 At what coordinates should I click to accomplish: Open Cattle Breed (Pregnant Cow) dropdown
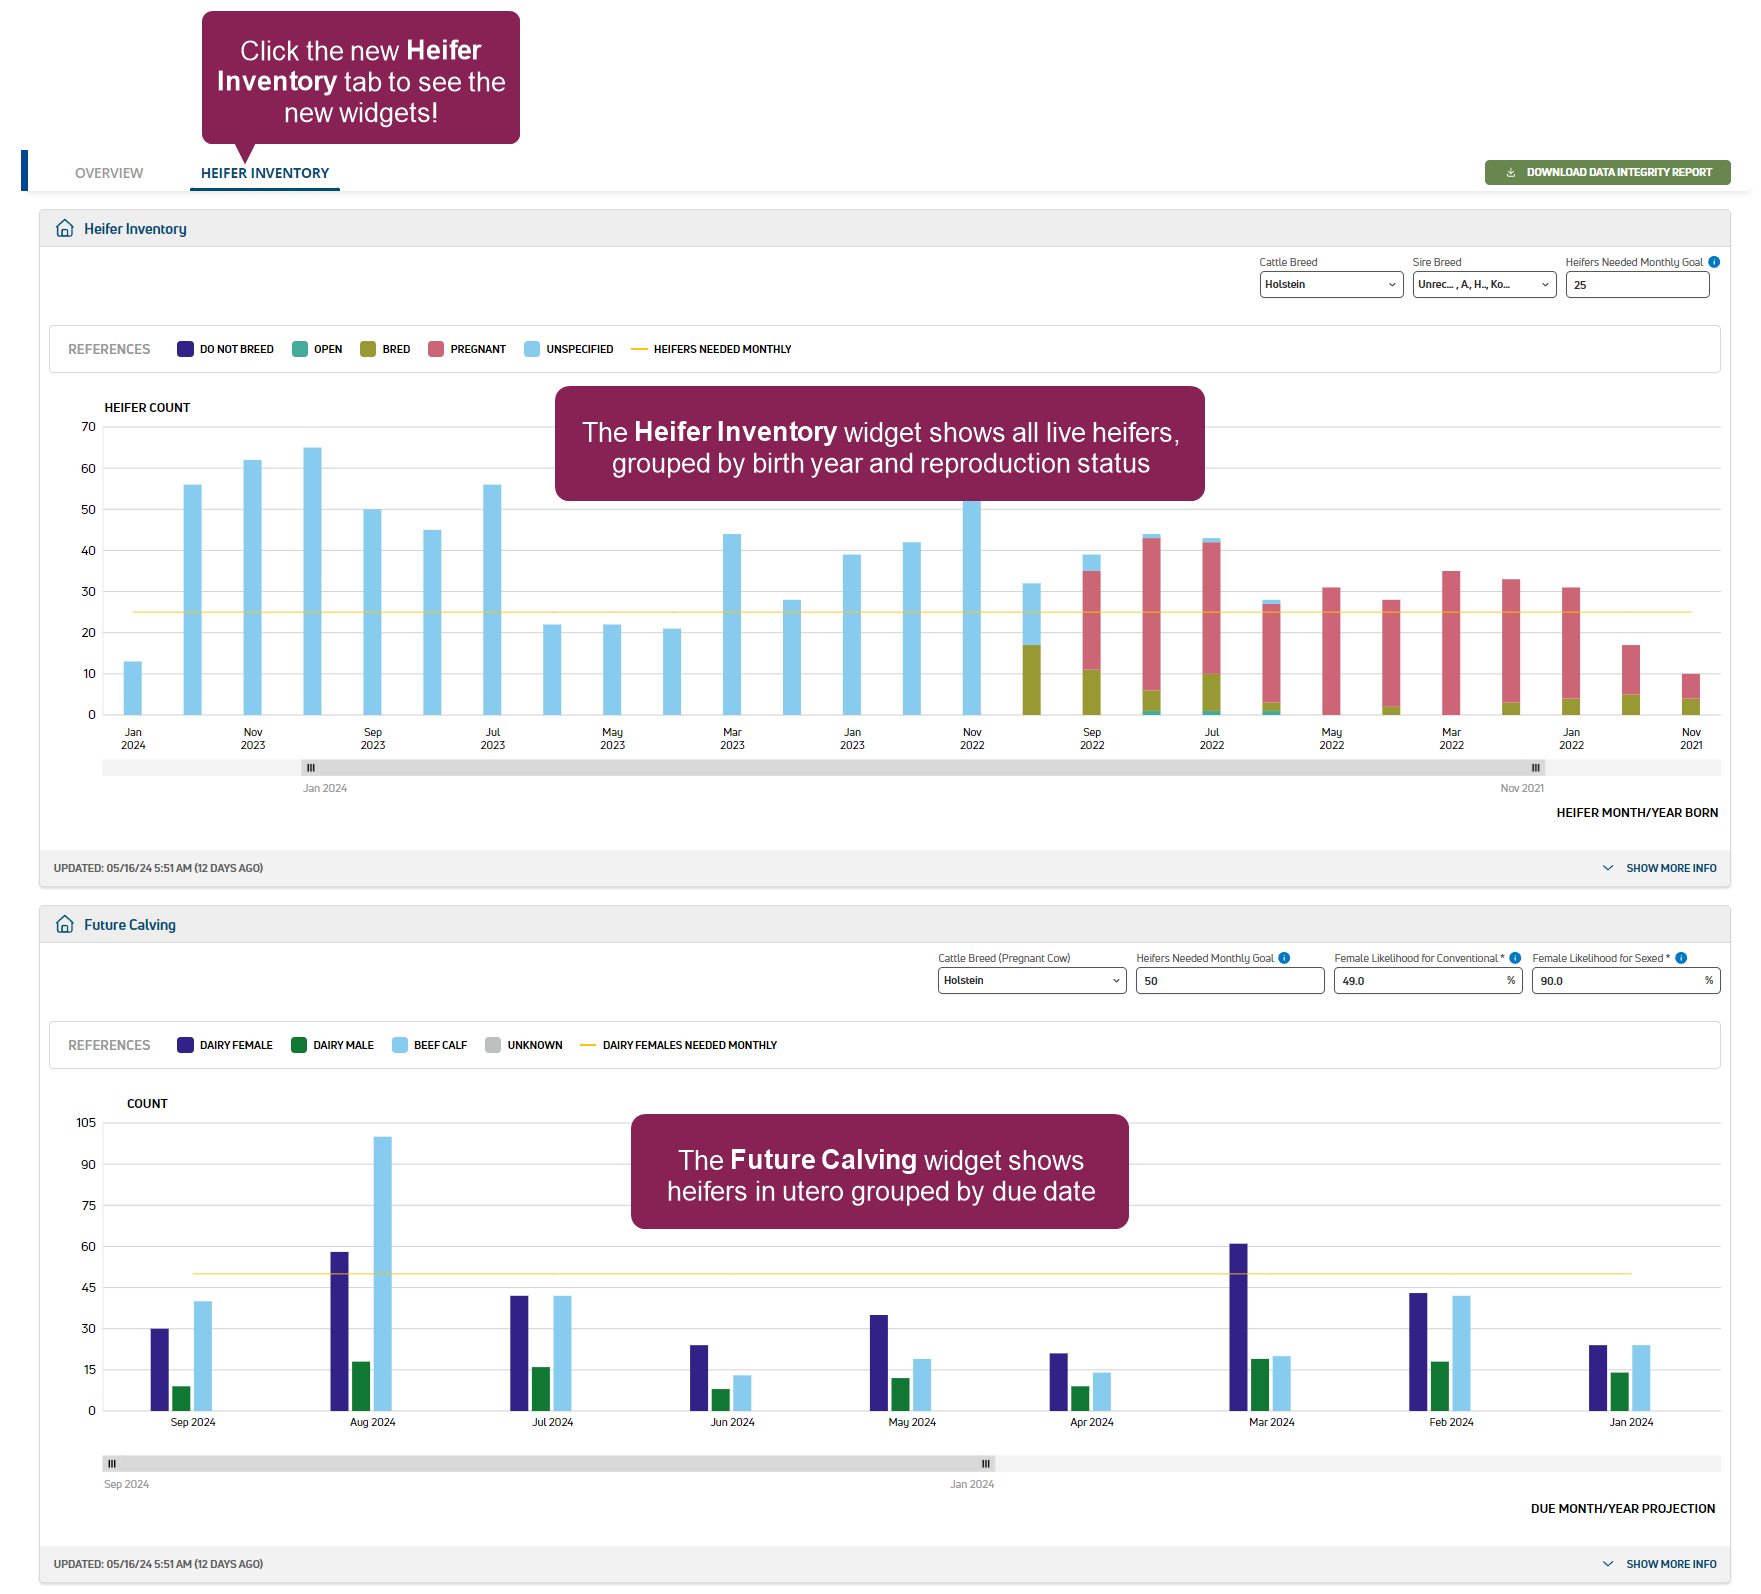coord(1031,981)
